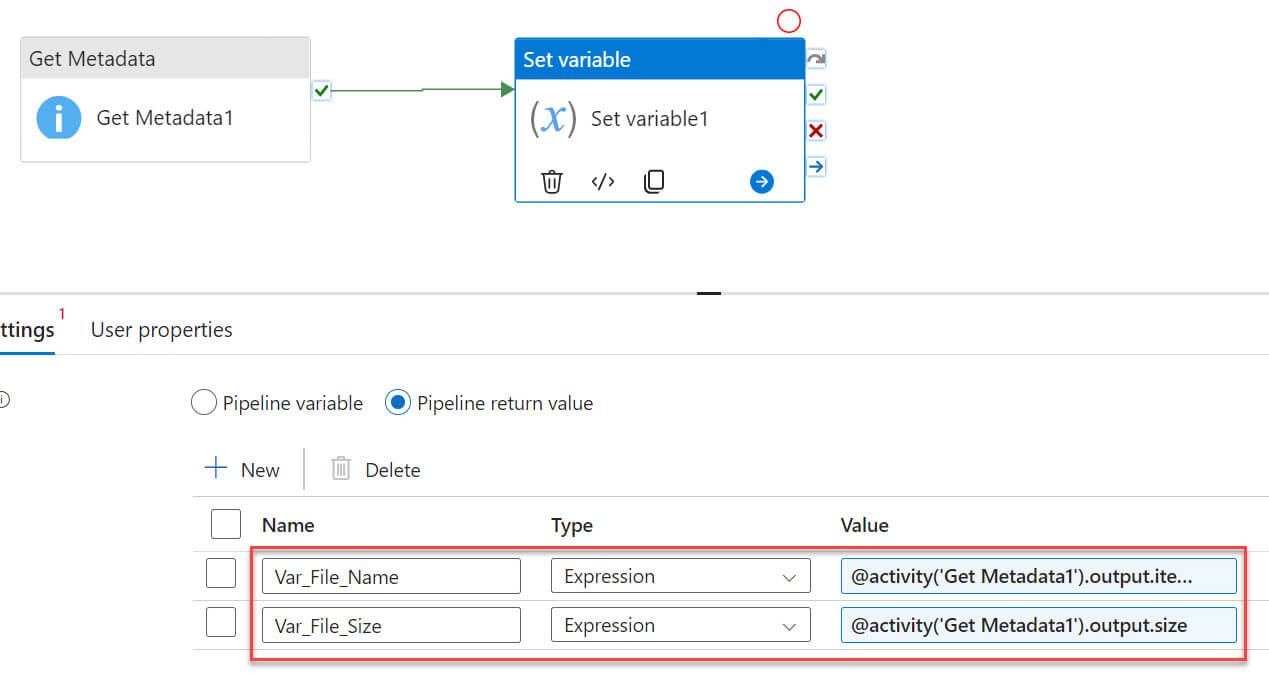This screenshot has width=1269, height=675.
Task: Select the red failure output connector
Action: pos(816,131)
